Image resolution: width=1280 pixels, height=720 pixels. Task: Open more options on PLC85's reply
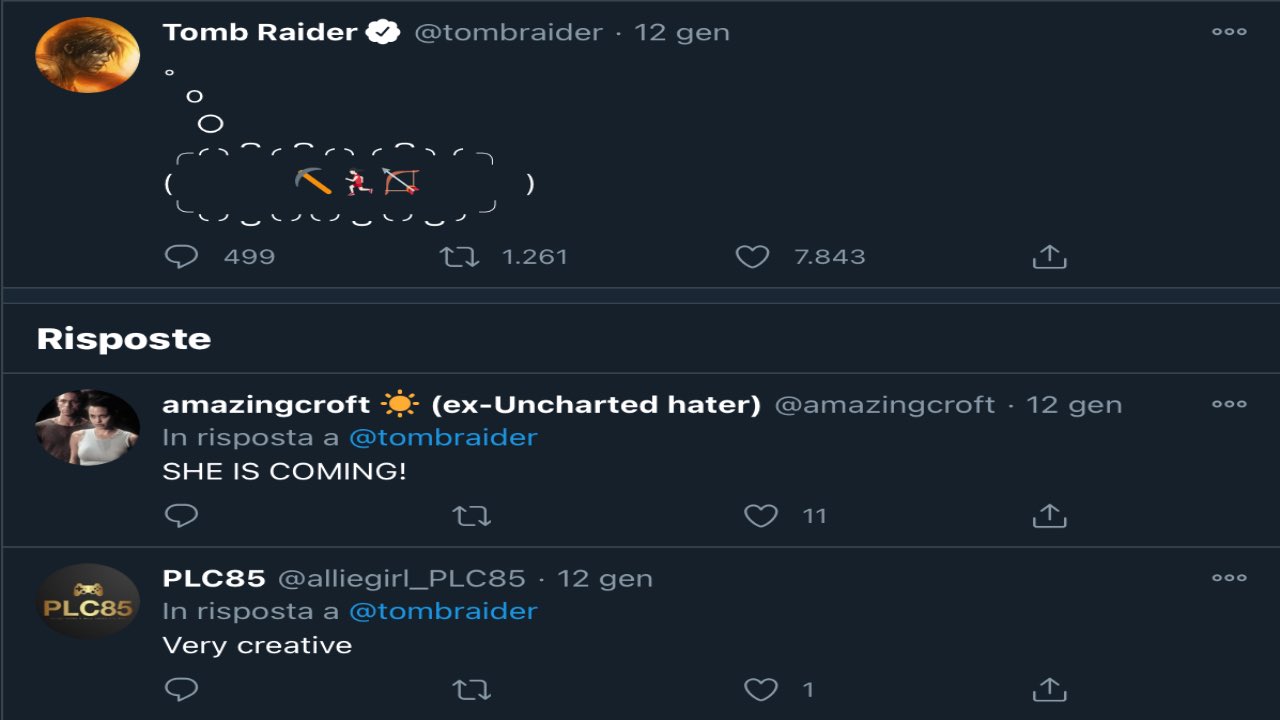(x=1229, y=578)
